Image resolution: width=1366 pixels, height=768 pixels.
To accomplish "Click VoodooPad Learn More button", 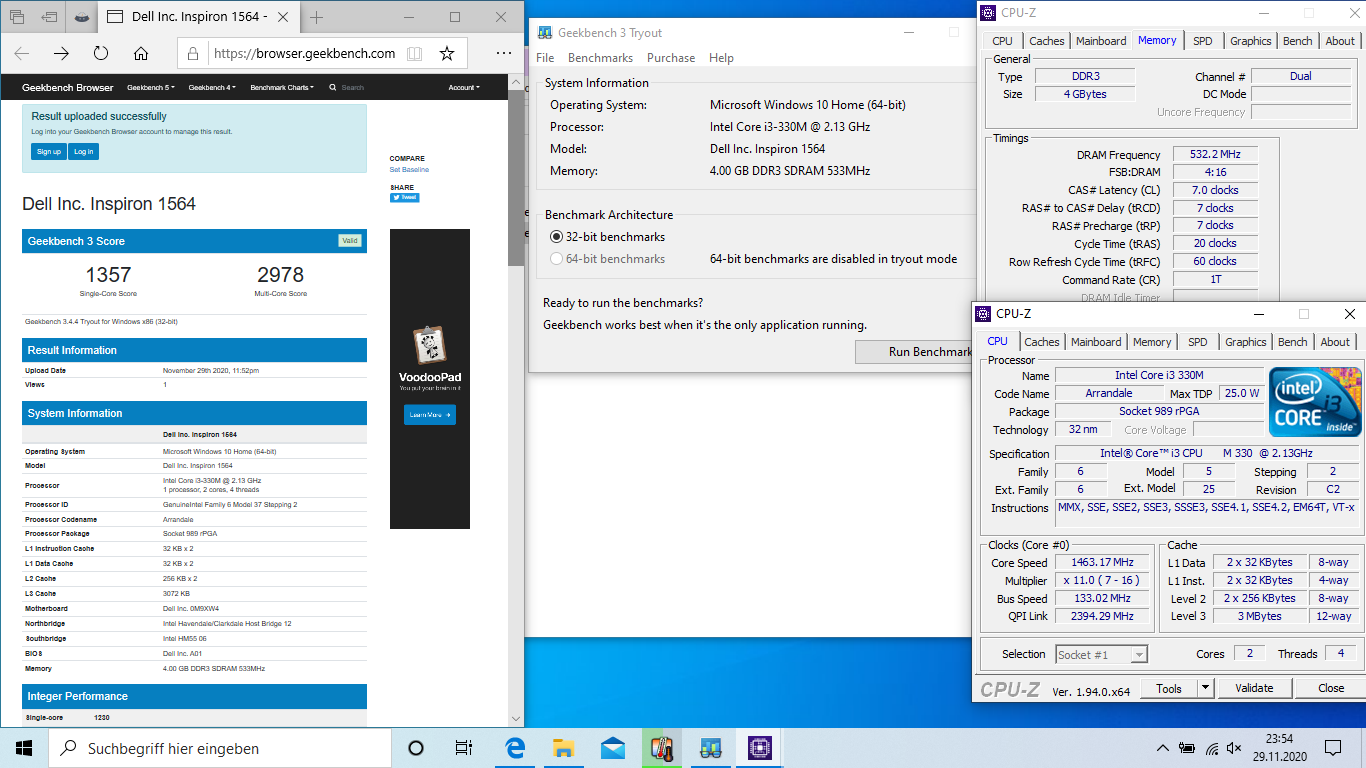I will [430, 414].
